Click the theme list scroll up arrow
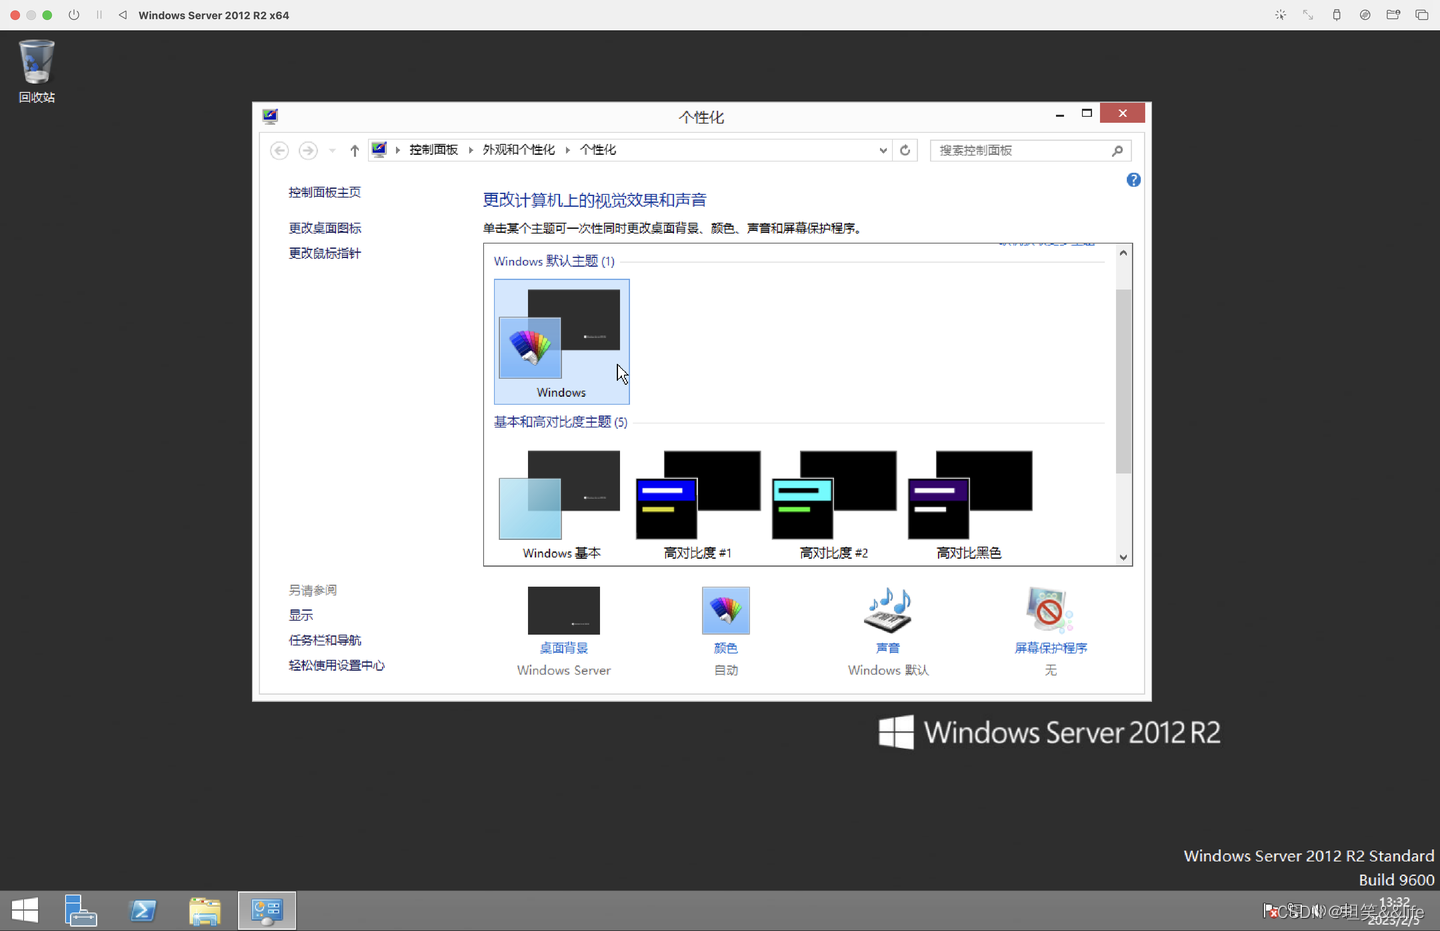Image resolution: width=1440 pixels, height=931 pixels. tap(1123, 253)
